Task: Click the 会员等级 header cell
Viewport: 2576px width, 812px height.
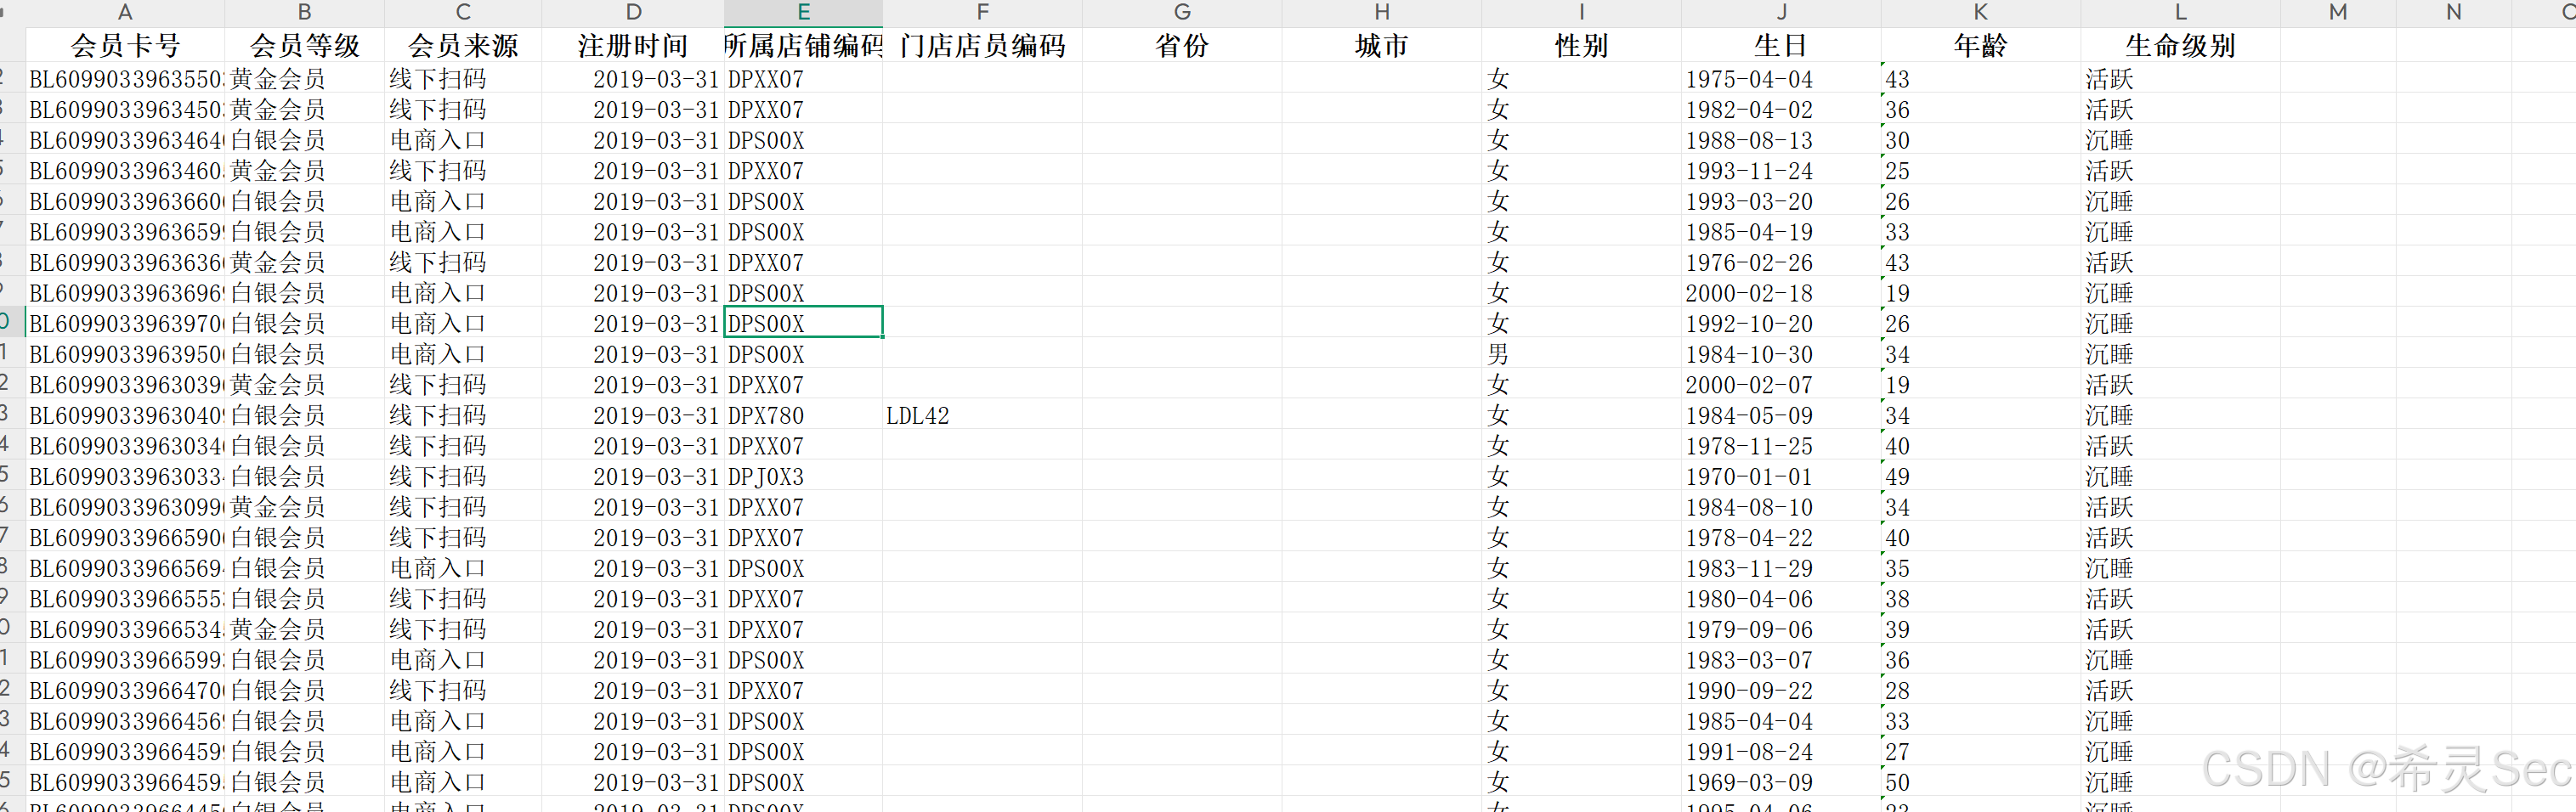Action: point(304,45)
